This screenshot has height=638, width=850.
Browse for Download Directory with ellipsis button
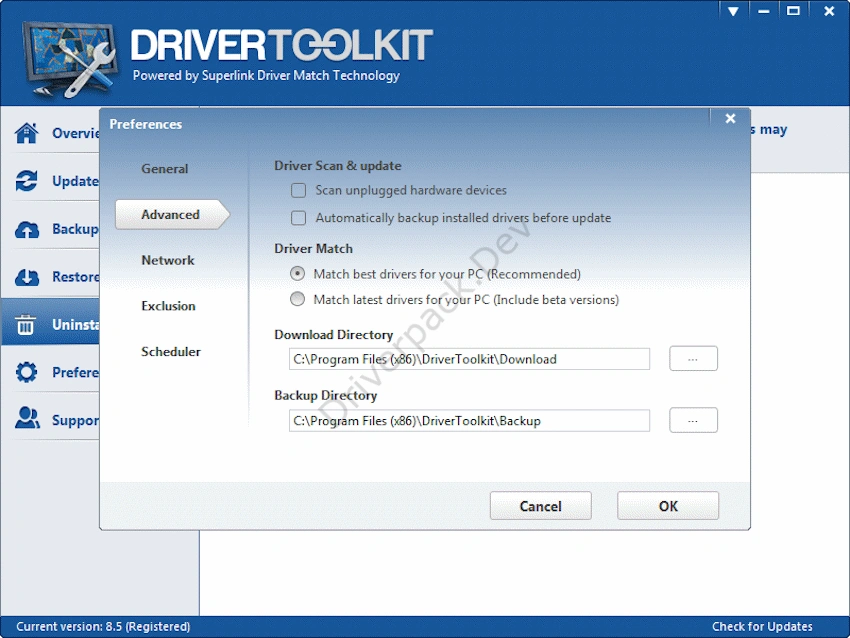click(693, 358)
